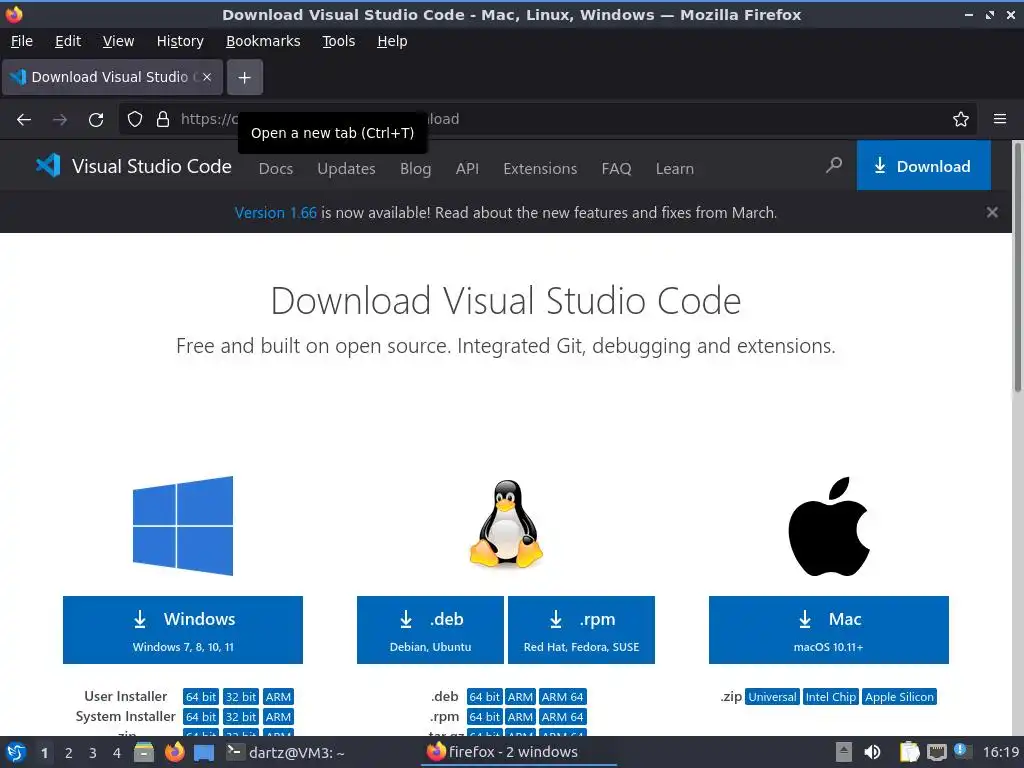
Task: Download the Windows installer
Action: (183, 630)
